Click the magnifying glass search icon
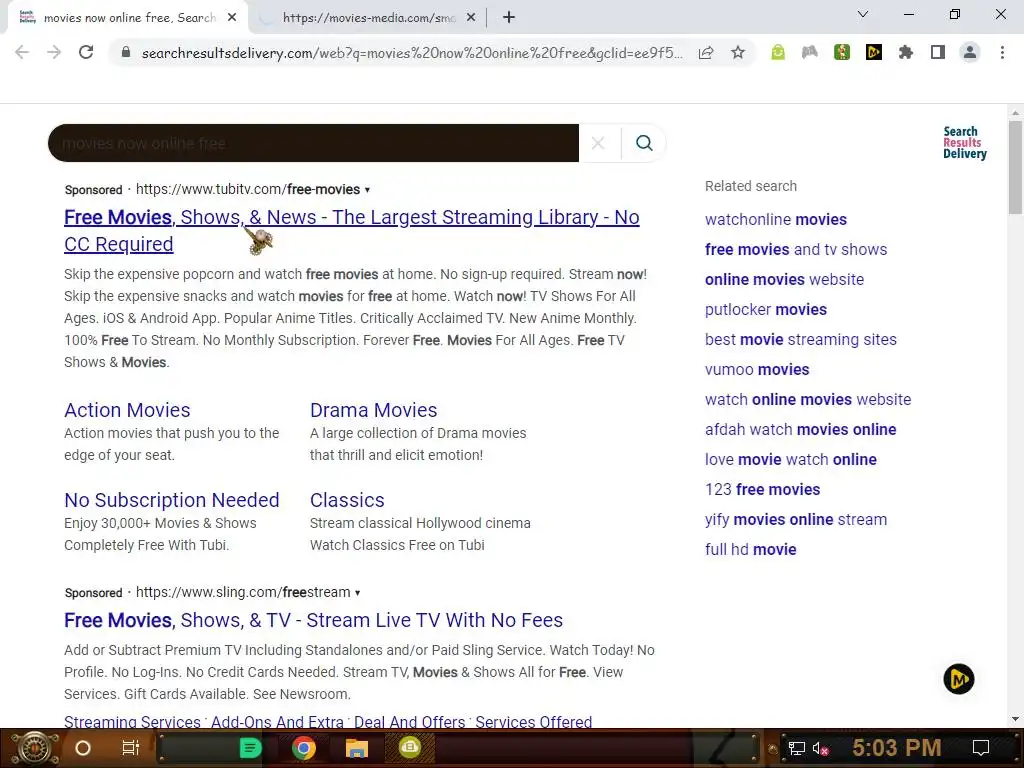This screenshot has height=768, width=1024. tap(644, 143)
